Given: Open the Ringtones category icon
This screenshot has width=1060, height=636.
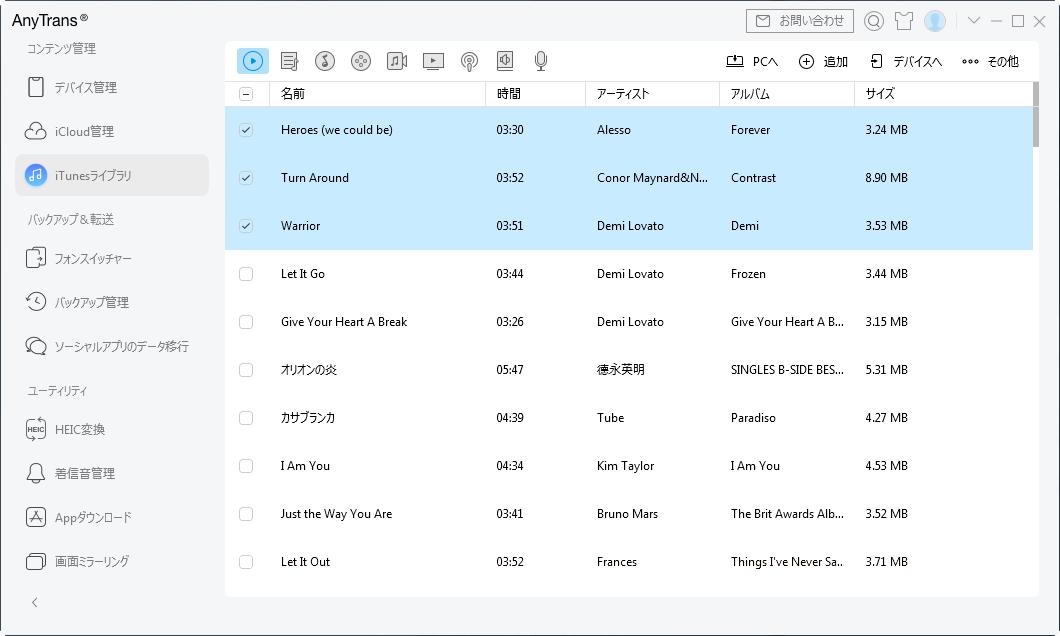Looking at the screenshot, I should point(325,62).
